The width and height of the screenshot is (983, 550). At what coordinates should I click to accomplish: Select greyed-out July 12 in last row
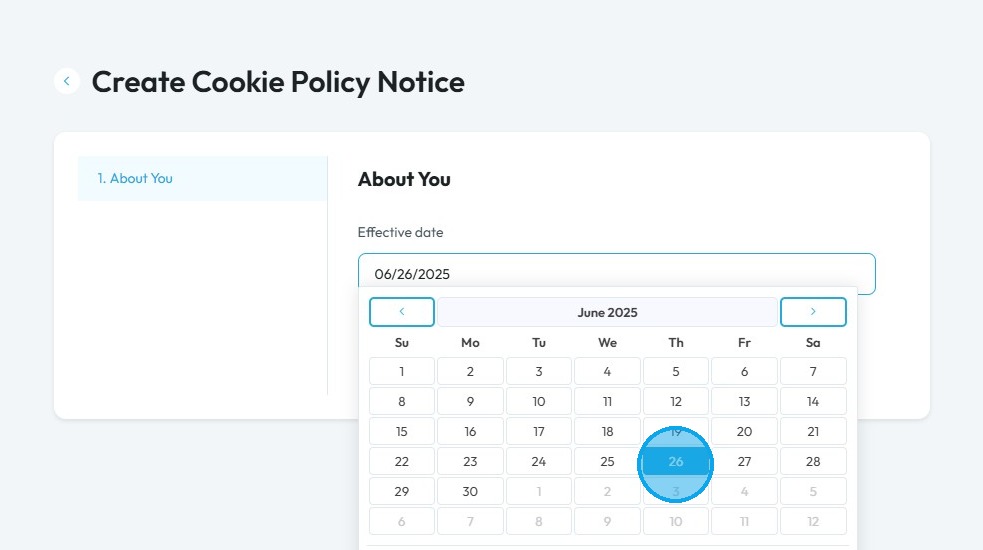[x=813, y=521]
